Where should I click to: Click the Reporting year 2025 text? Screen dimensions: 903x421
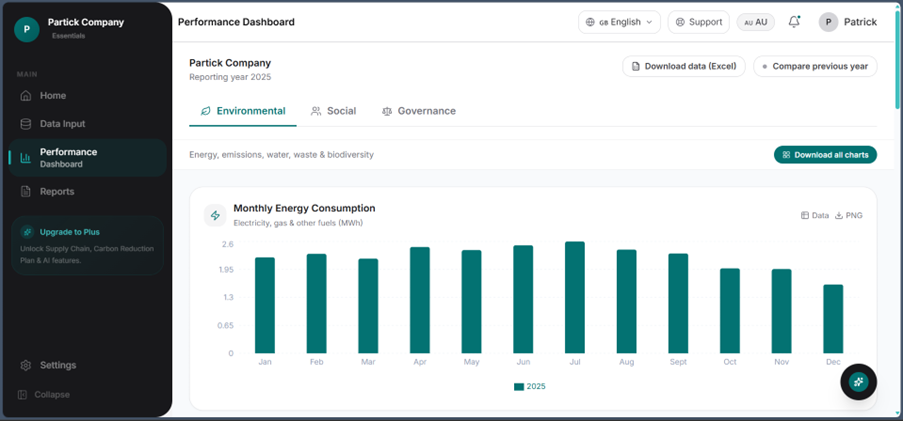tap(230, 77)
